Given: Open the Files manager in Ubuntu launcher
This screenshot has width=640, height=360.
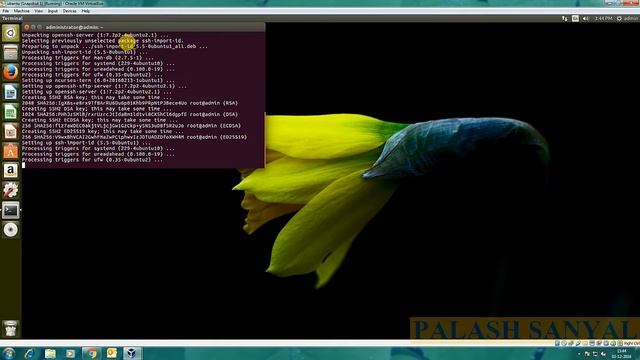Looking at the screenshot, I should 11,53.
